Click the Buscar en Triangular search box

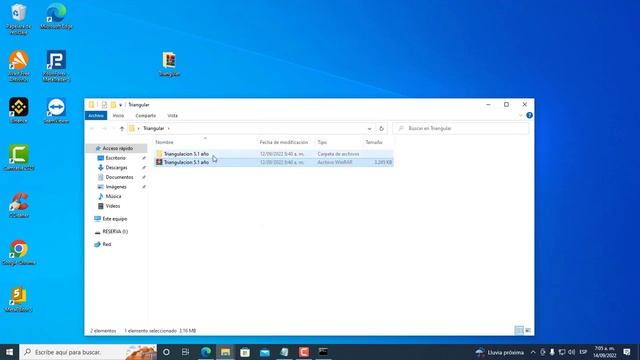pos(461,128)
